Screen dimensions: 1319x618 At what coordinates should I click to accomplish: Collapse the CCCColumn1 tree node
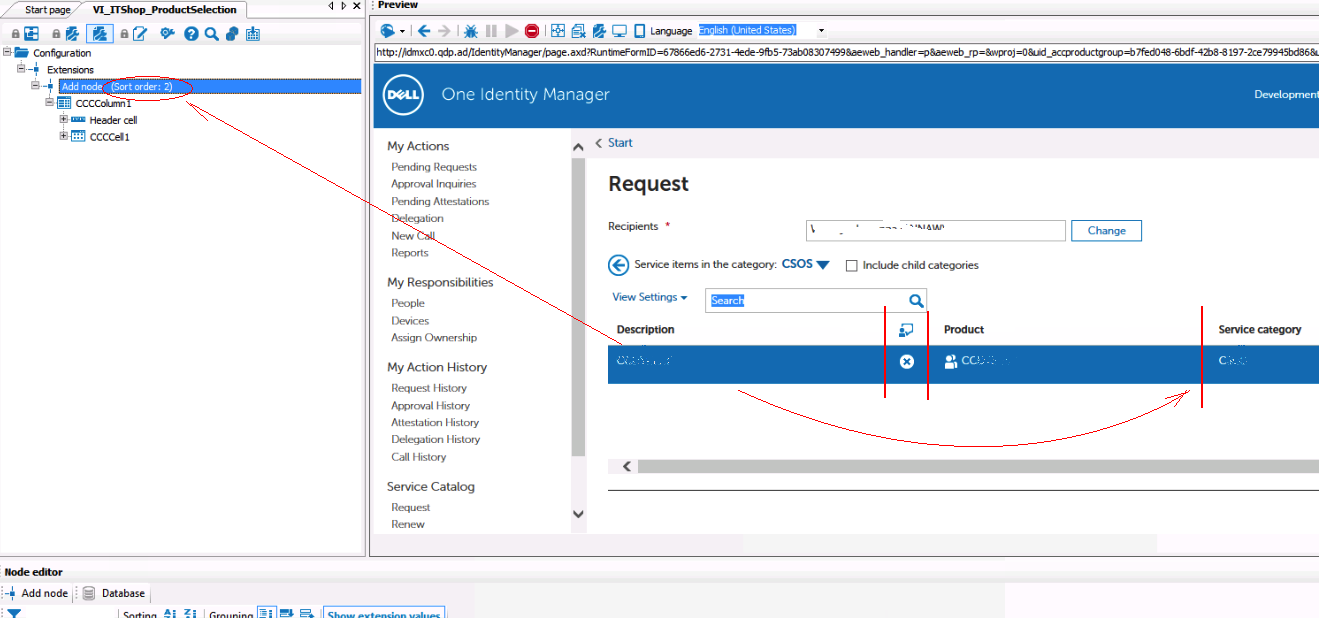49,102
